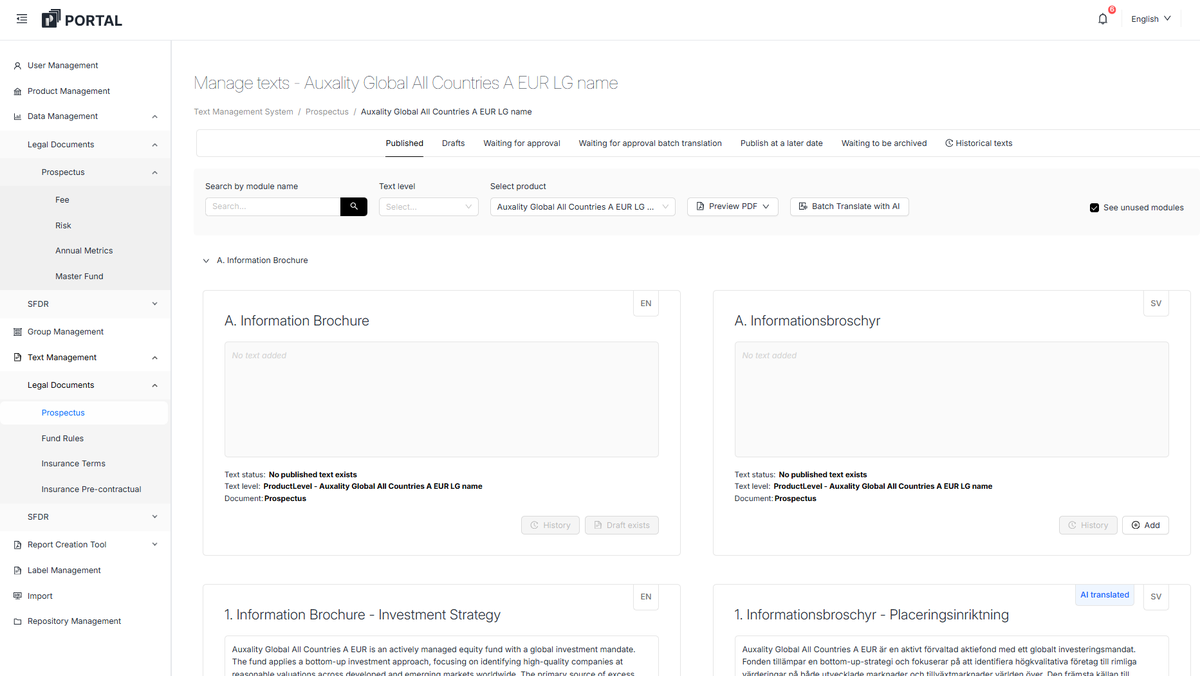Click EN tag on Investment Strategy card

point(646,597)
